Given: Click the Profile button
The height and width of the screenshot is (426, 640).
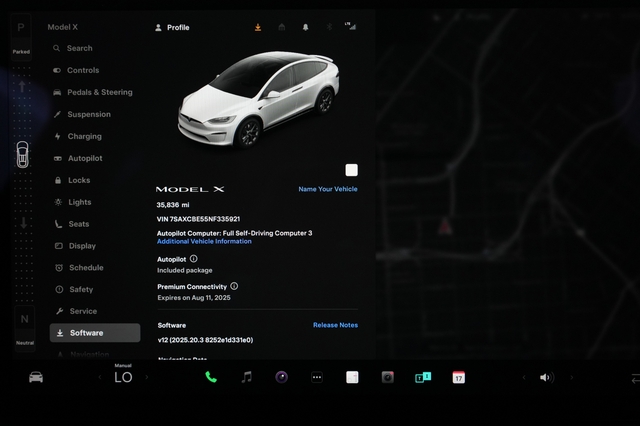Looking at the screenshot, I should click(172, 27).
